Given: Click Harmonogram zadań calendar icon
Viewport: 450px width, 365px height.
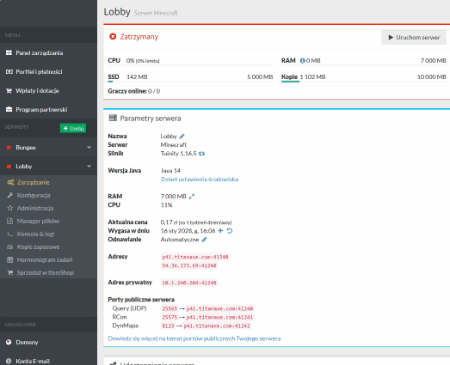Looking at the screenshot, I should click(10, 260).
